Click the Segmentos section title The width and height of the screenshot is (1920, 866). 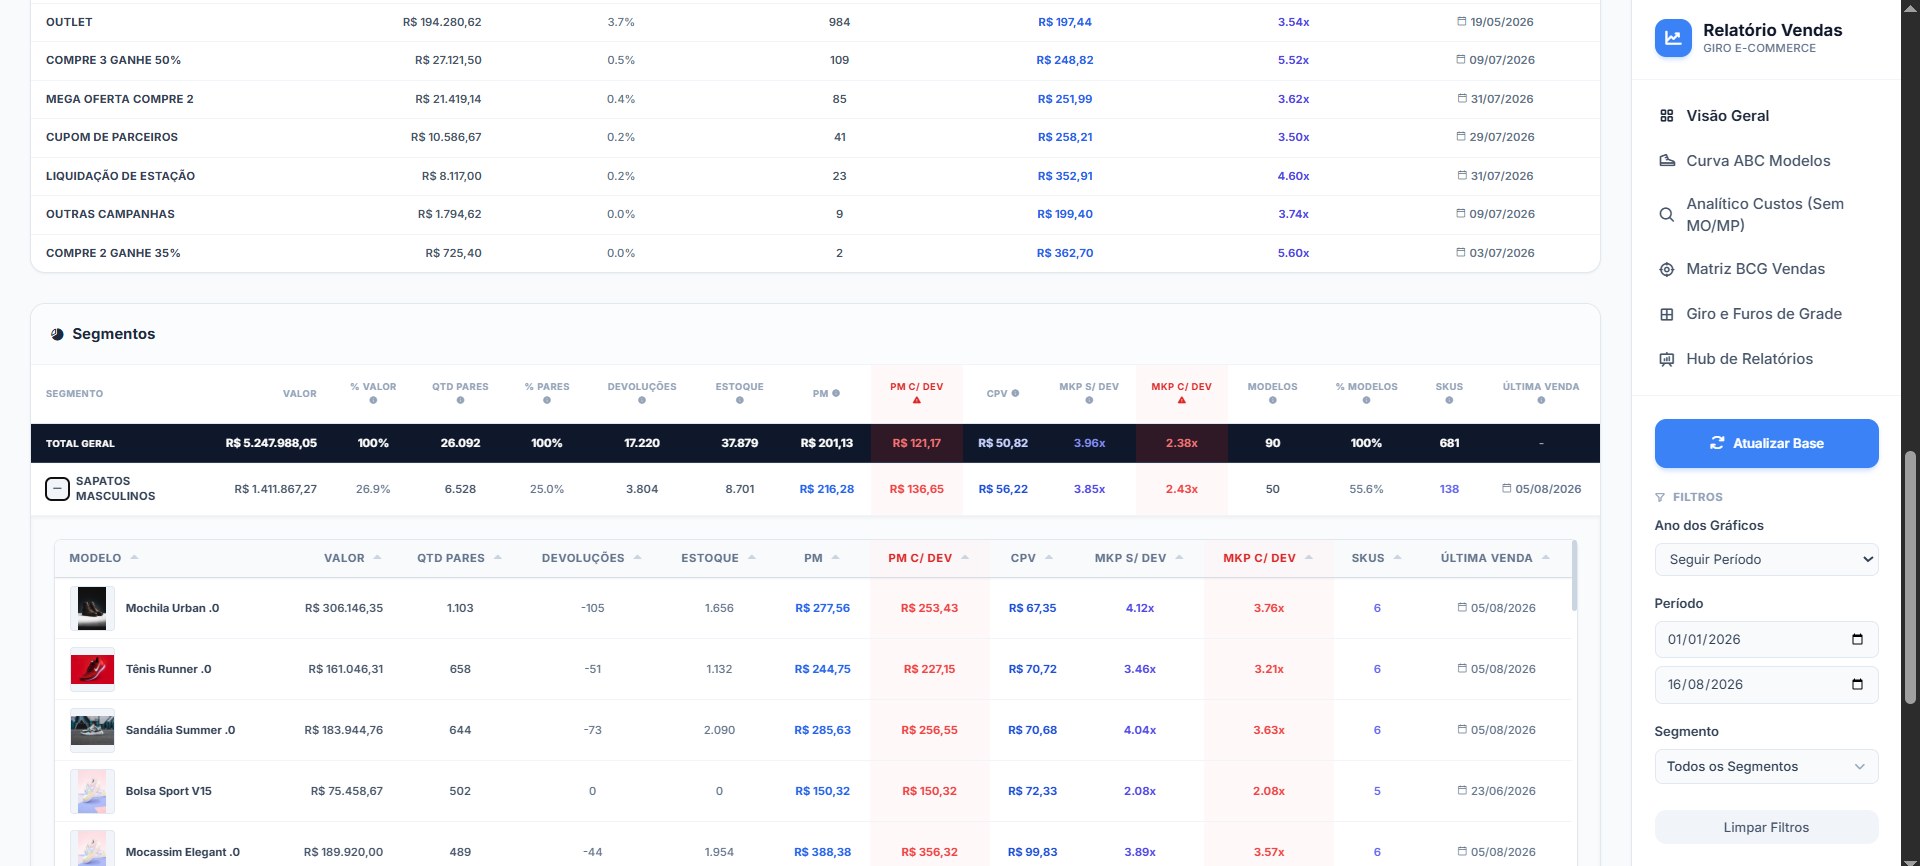pyautogui.click(x=114, y=334)
